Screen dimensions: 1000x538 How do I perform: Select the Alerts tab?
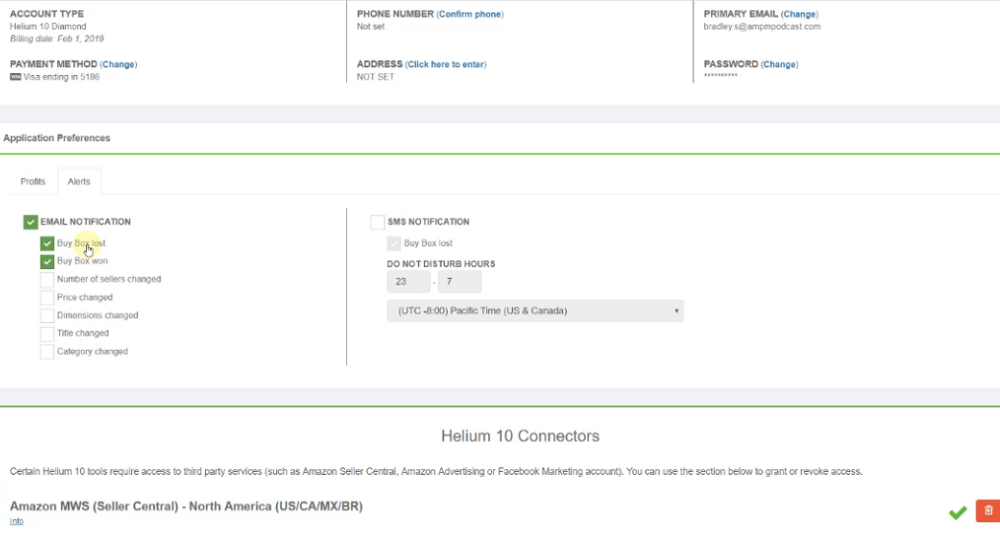79,182
